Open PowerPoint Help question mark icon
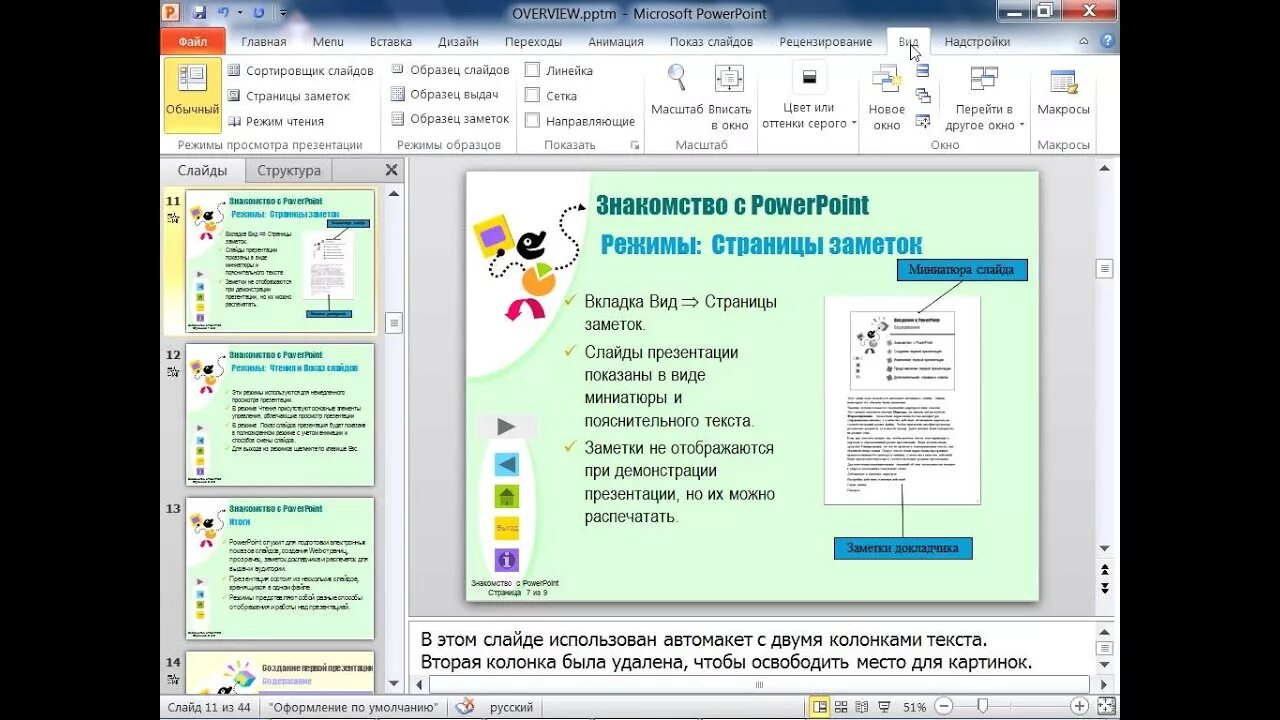Image resolution: width=1280 pixels, height=720 pixels. pos(1107,41)
